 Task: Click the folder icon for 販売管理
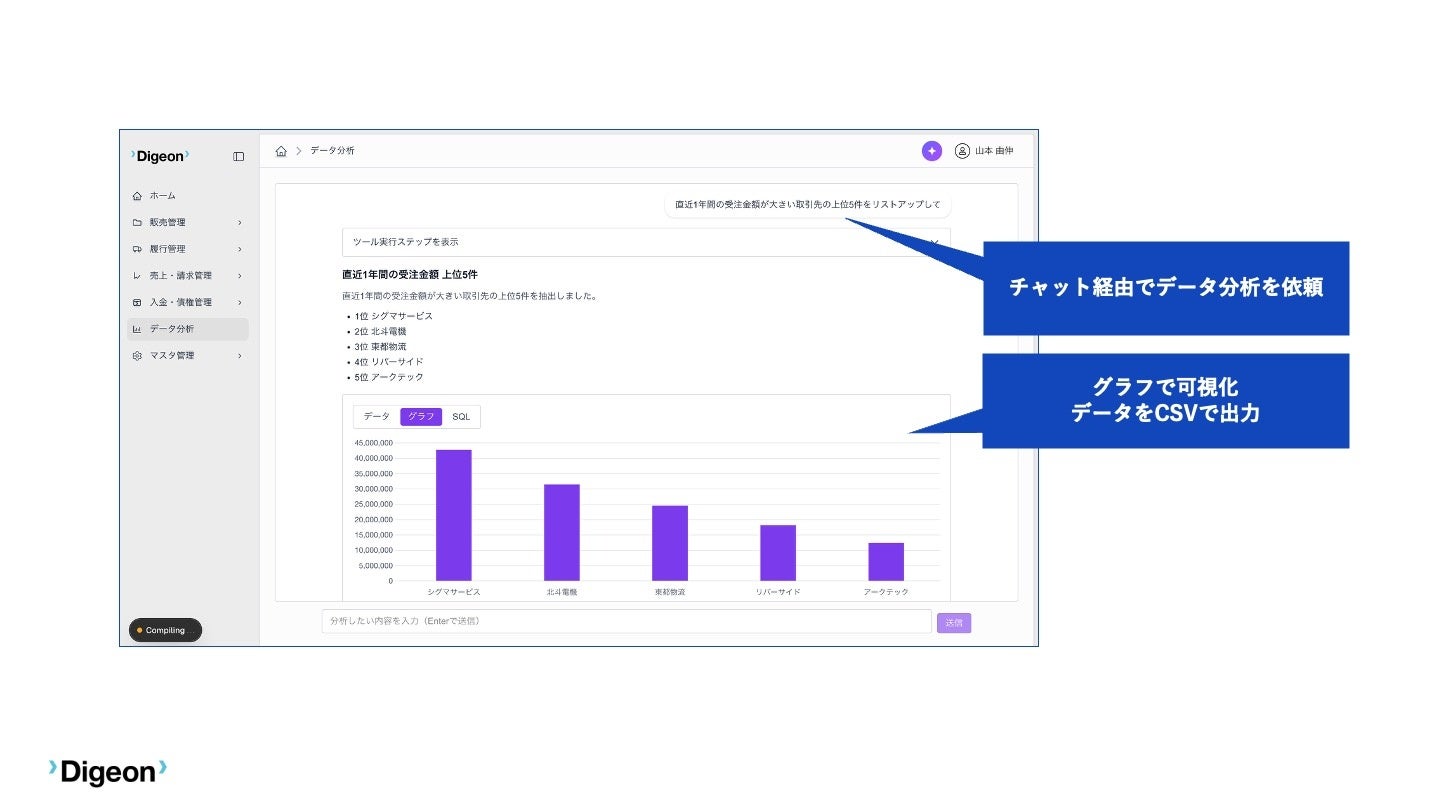(x=137, y=222)
